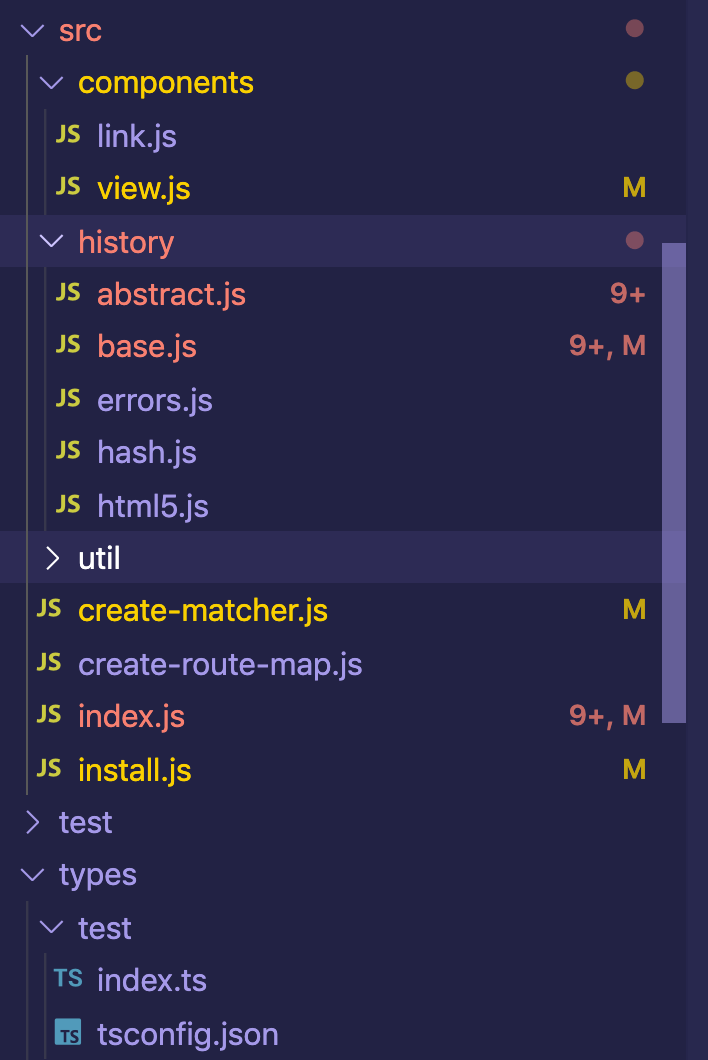The height and width of the screenshot is (1060, 708).
Task: Click the JS icon beside link.js
Action: coord(68,135)
